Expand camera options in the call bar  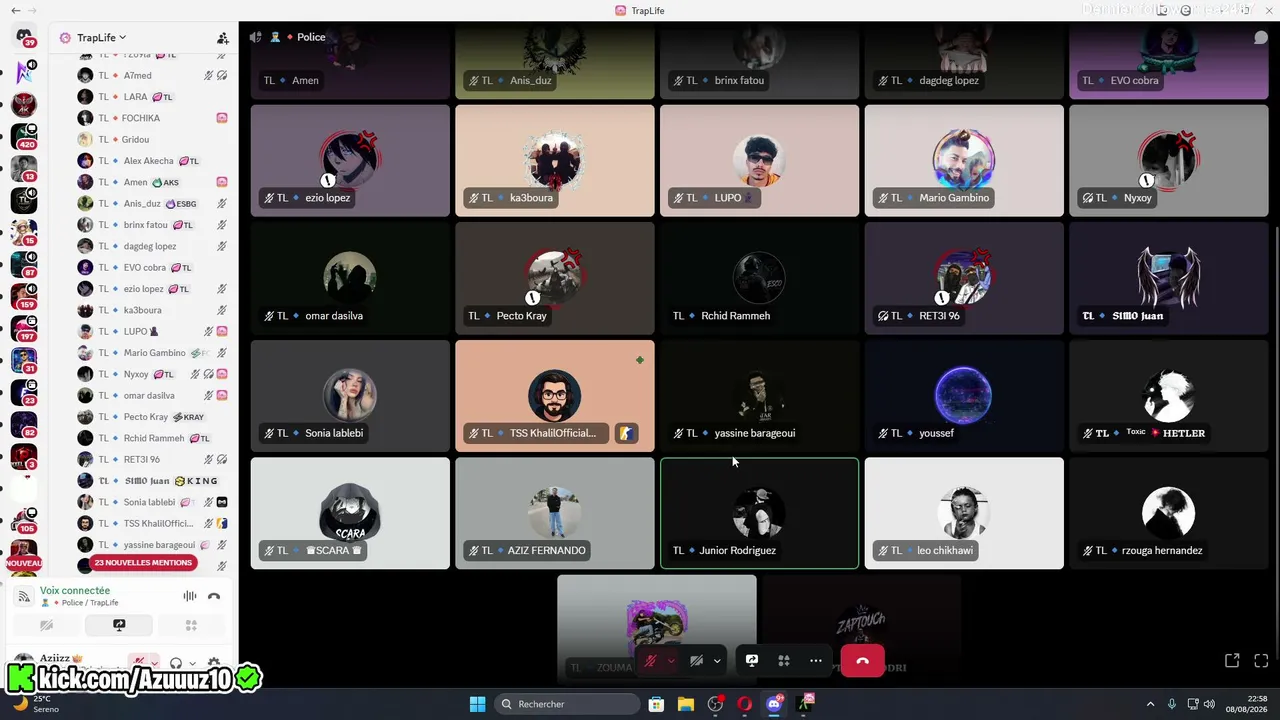click(x=717, y=661)
